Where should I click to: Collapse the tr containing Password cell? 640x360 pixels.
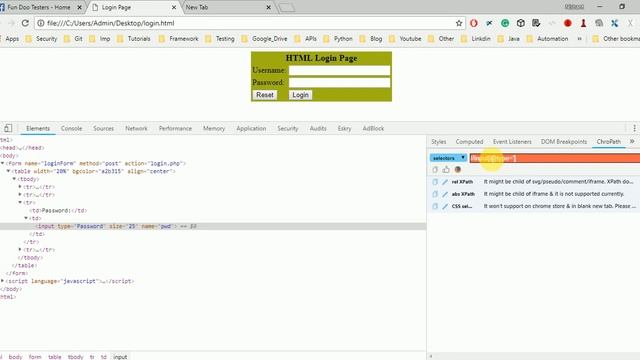[20, 202]
